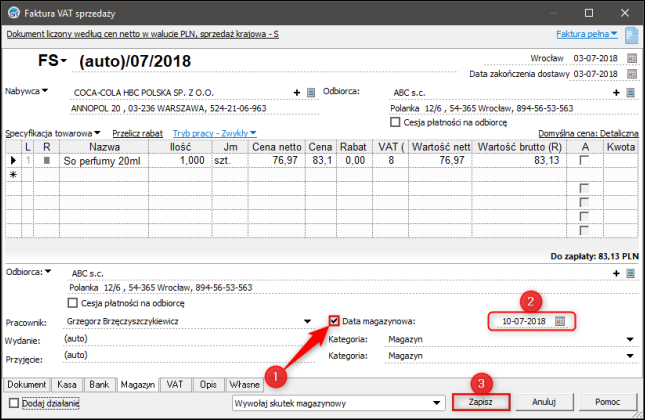Click Kwota column header
Image resolution: width=645 pixels, height=420 pixels.
tap(621, 147)
